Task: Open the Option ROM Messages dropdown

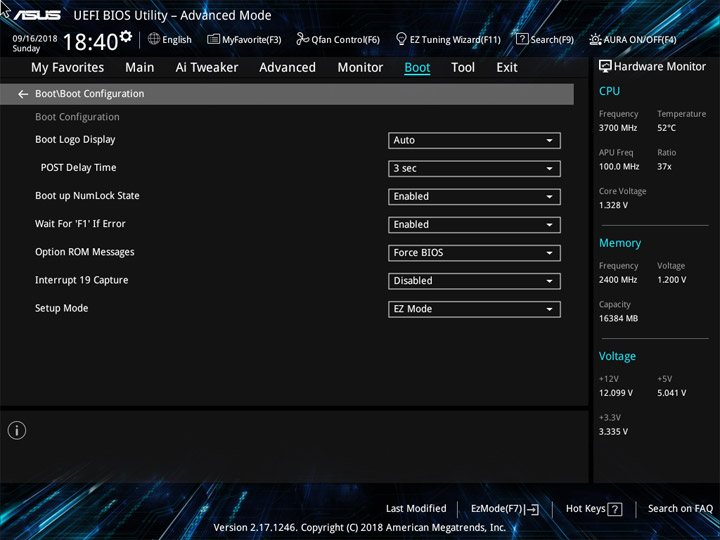Action: 474,253
